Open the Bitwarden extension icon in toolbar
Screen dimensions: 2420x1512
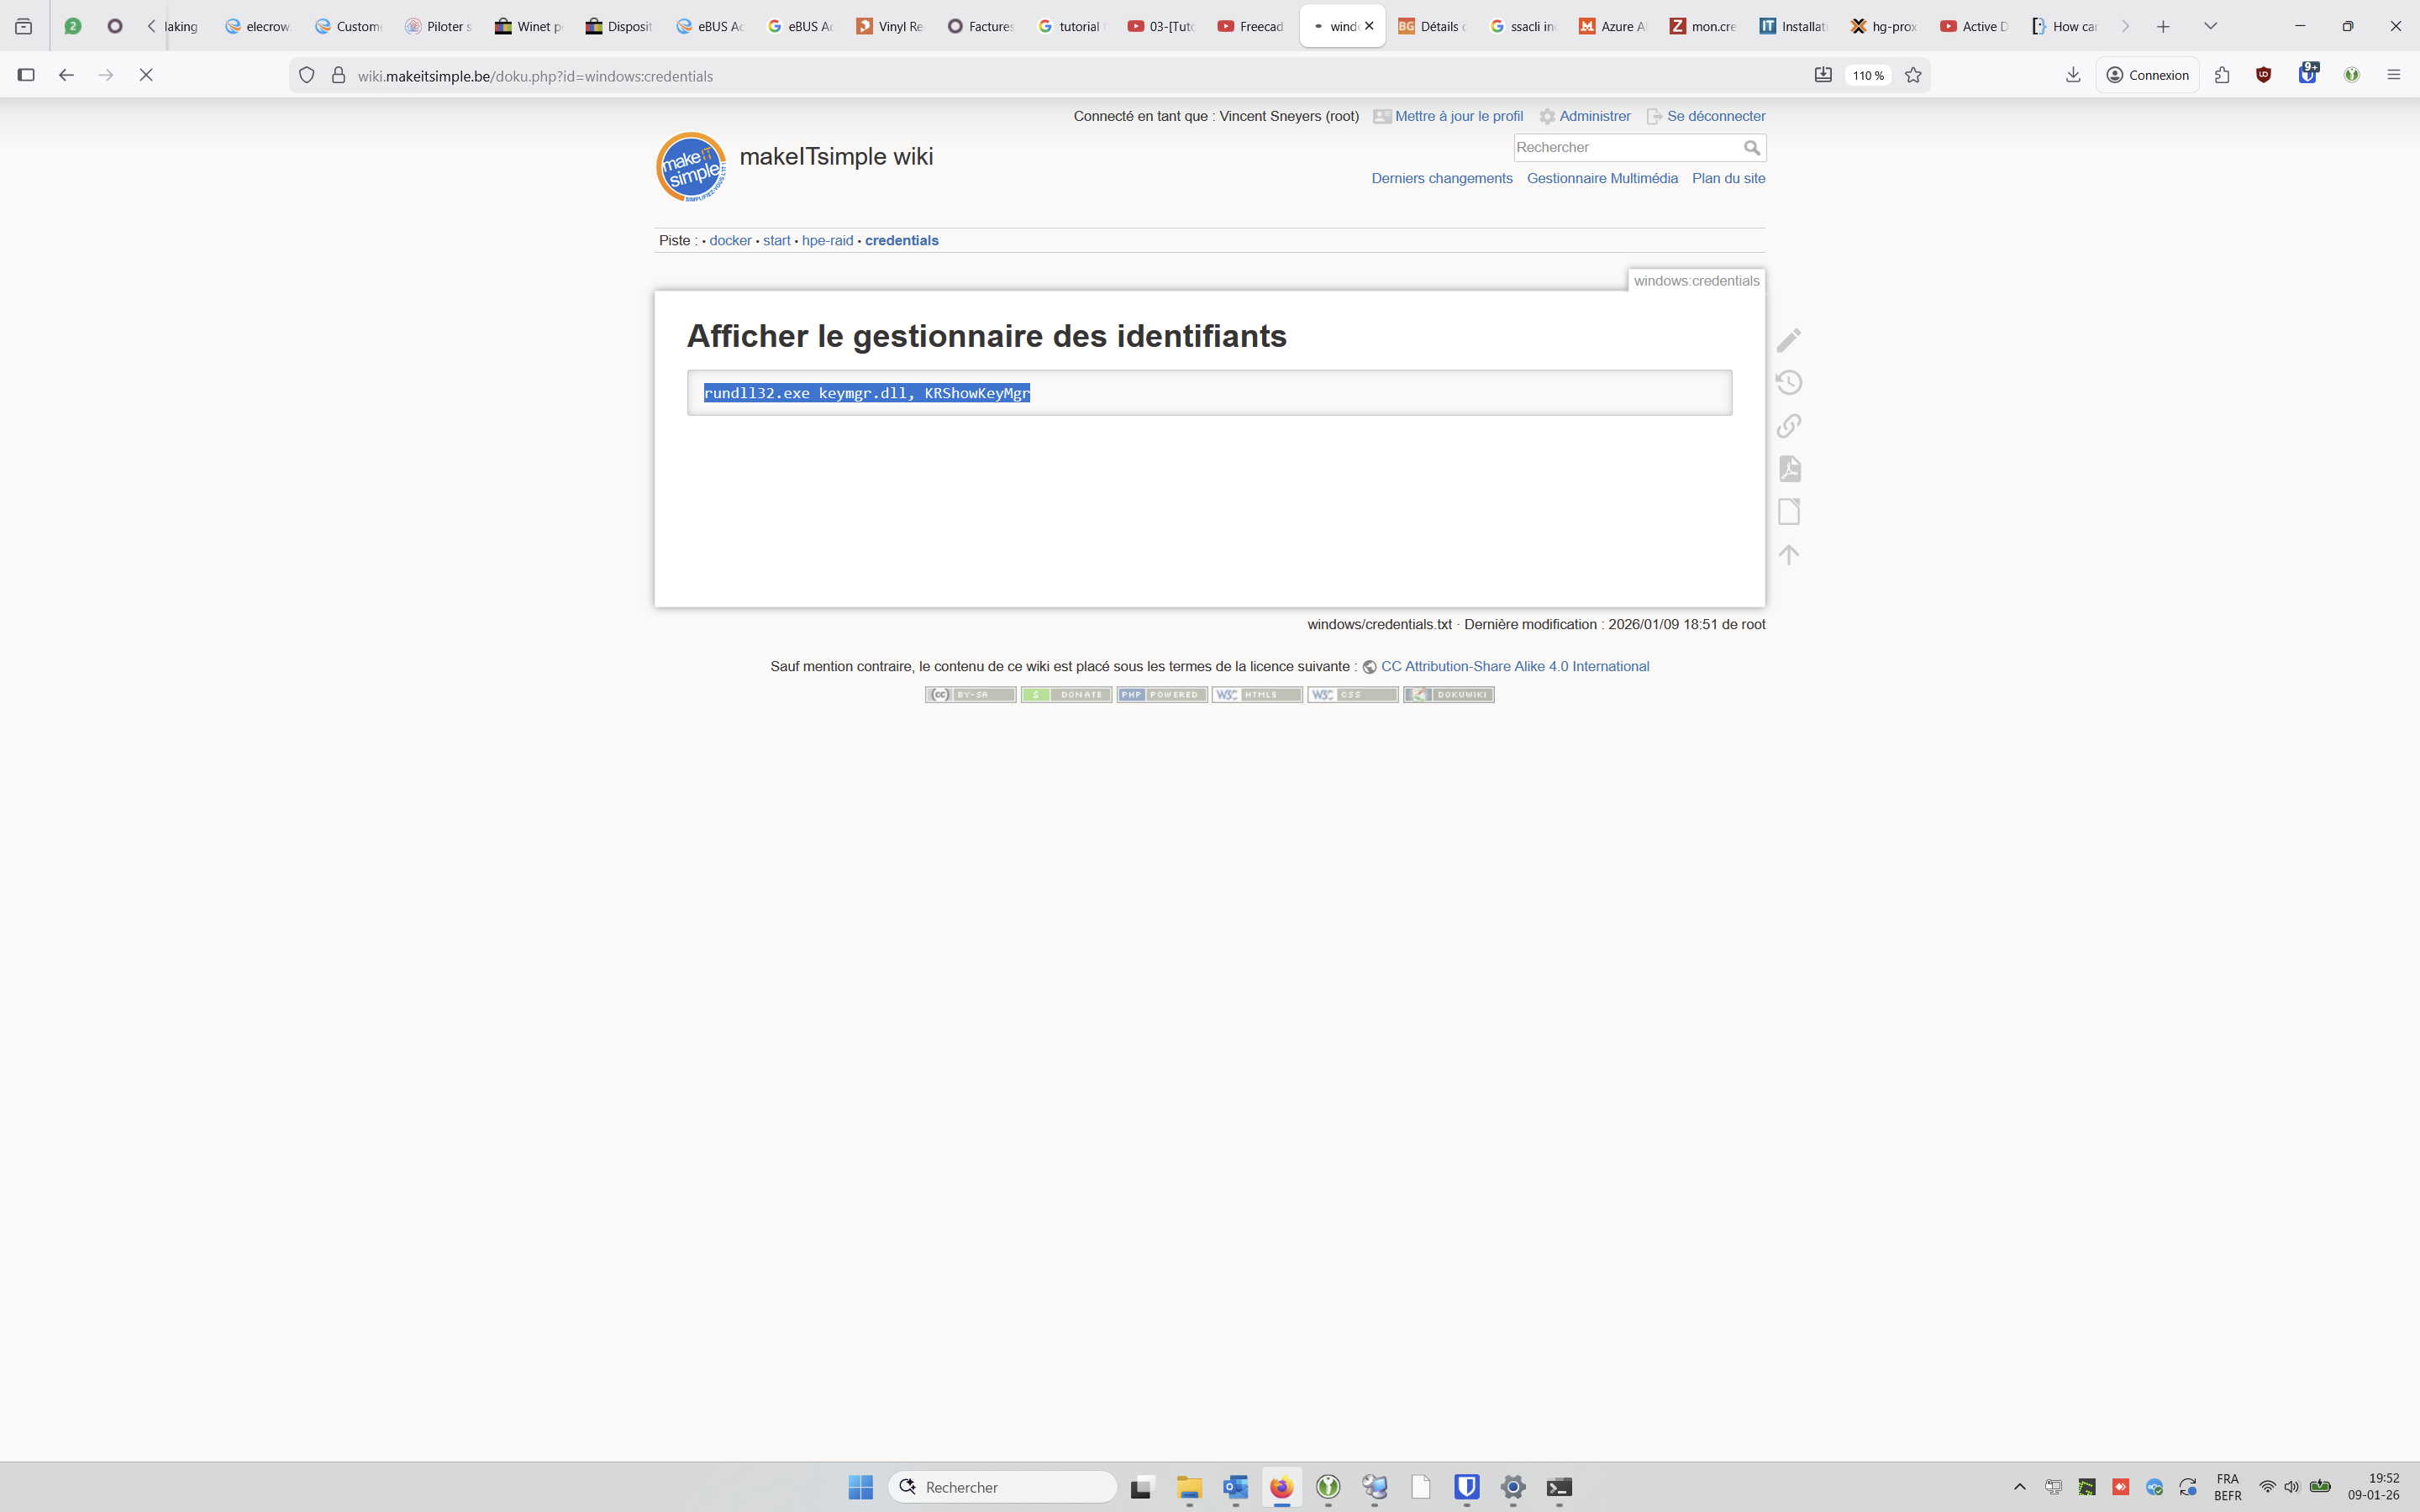2307,75
